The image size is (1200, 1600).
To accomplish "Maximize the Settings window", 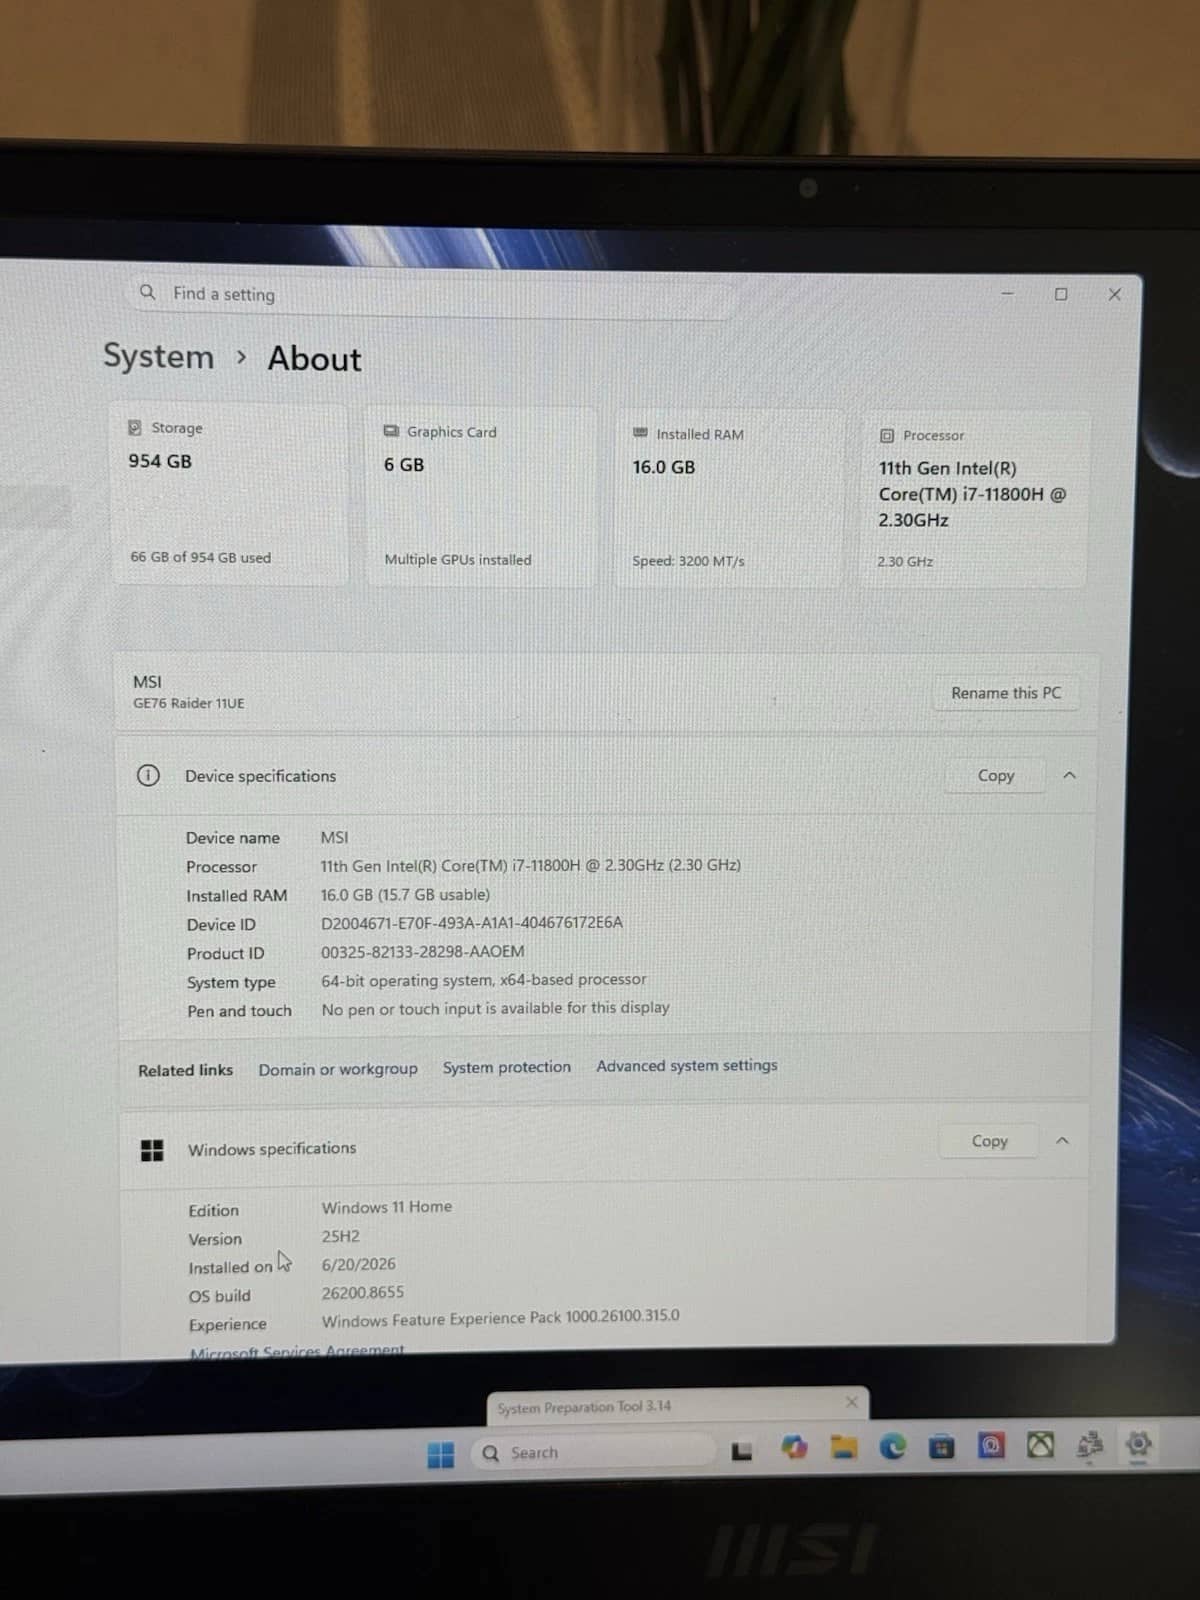I will [1061, 294].
